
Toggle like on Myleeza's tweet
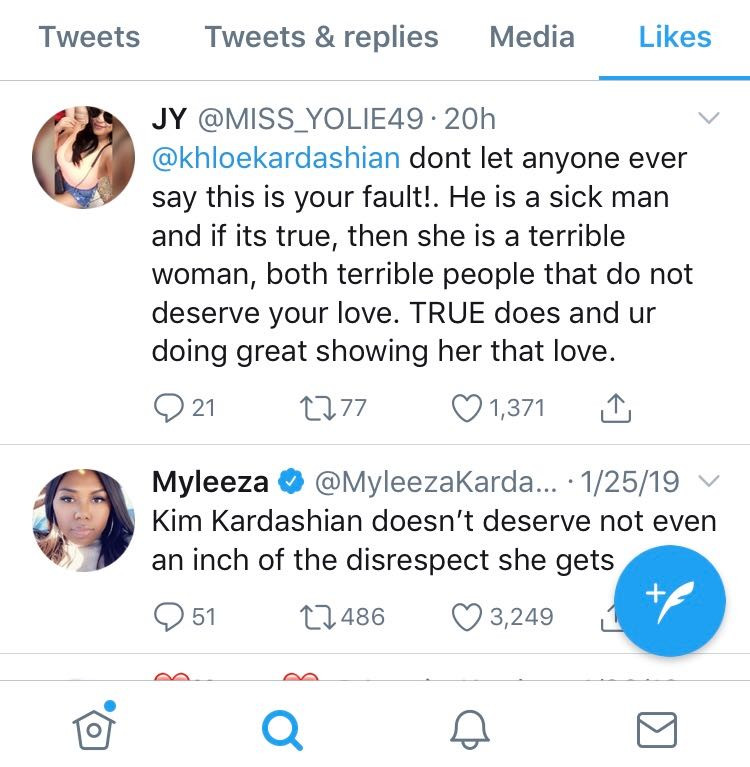pyautogui.click(x=467, y=616)
